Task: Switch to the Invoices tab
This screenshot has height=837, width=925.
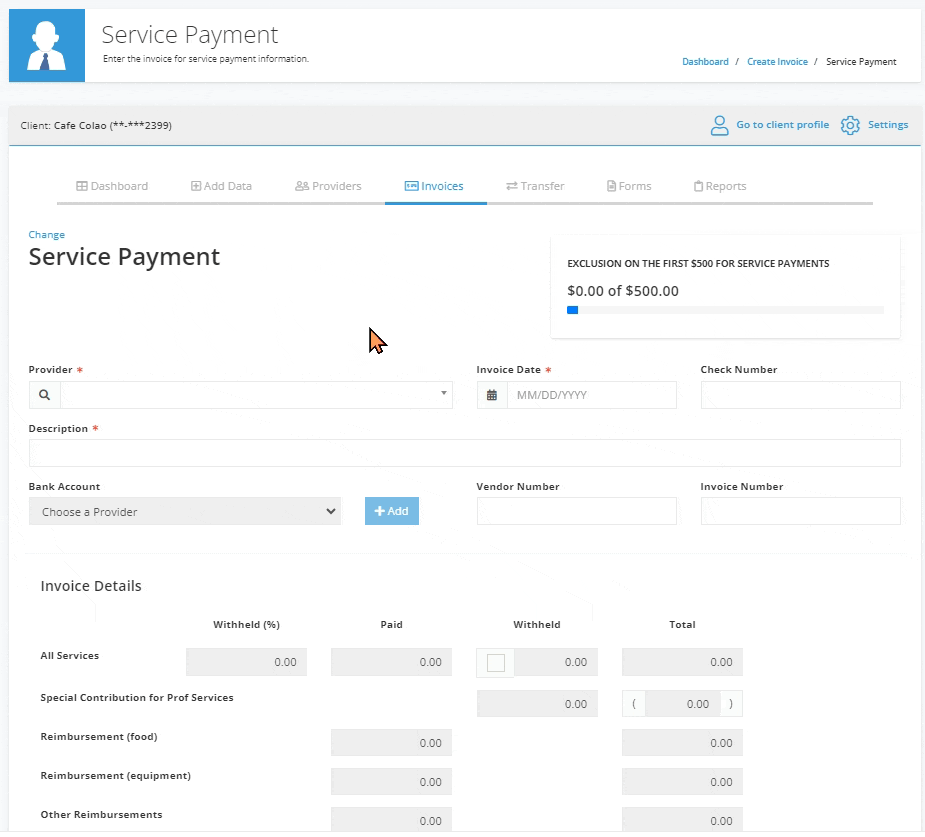Action: click(434, 186)
